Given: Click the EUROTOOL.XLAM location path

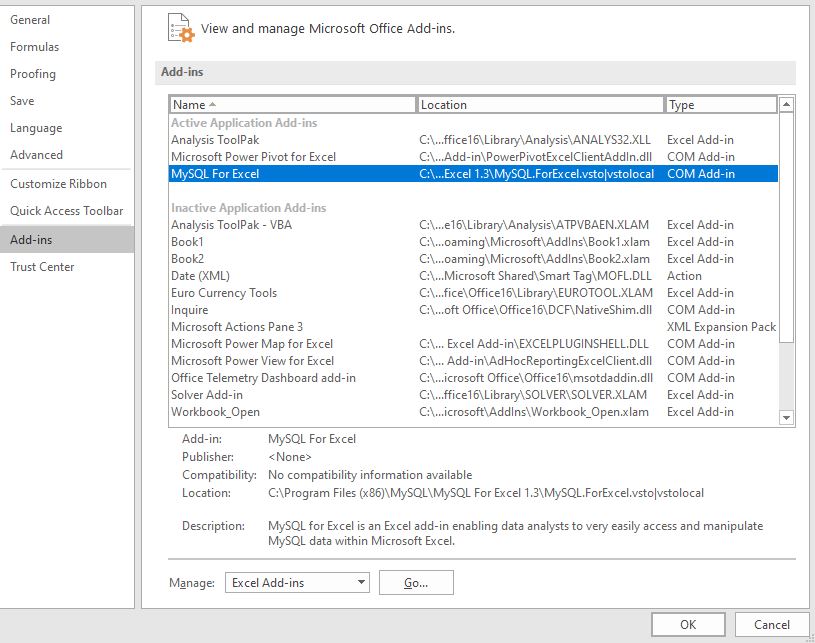Looking at the screenshot, I should click(x=536, y=293).
